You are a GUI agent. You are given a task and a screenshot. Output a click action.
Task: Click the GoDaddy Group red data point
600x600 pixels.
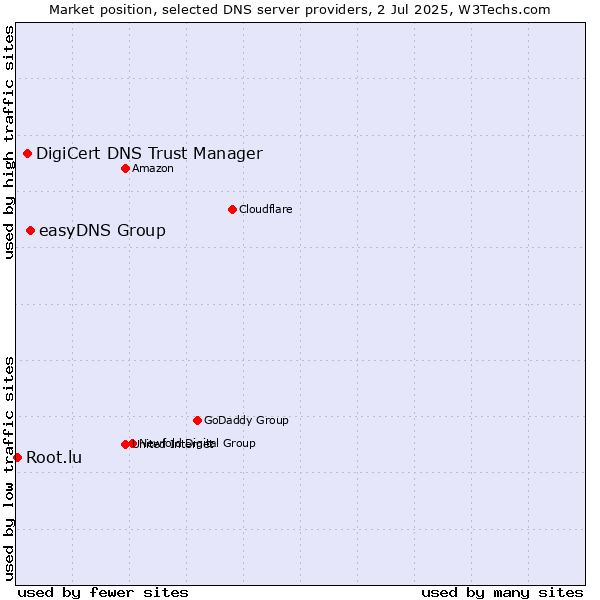pyautogui.click(x=197, y=421)
